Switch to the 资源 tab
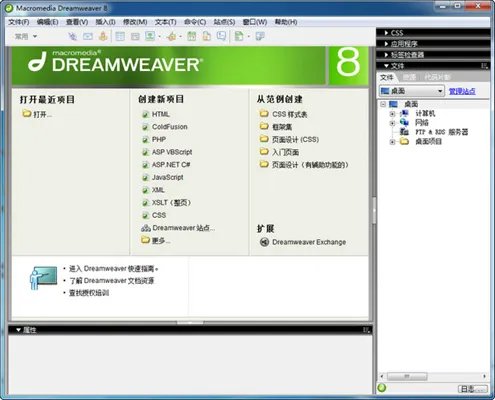Viewport: 495px width, 400px height. tap(409, 77)
